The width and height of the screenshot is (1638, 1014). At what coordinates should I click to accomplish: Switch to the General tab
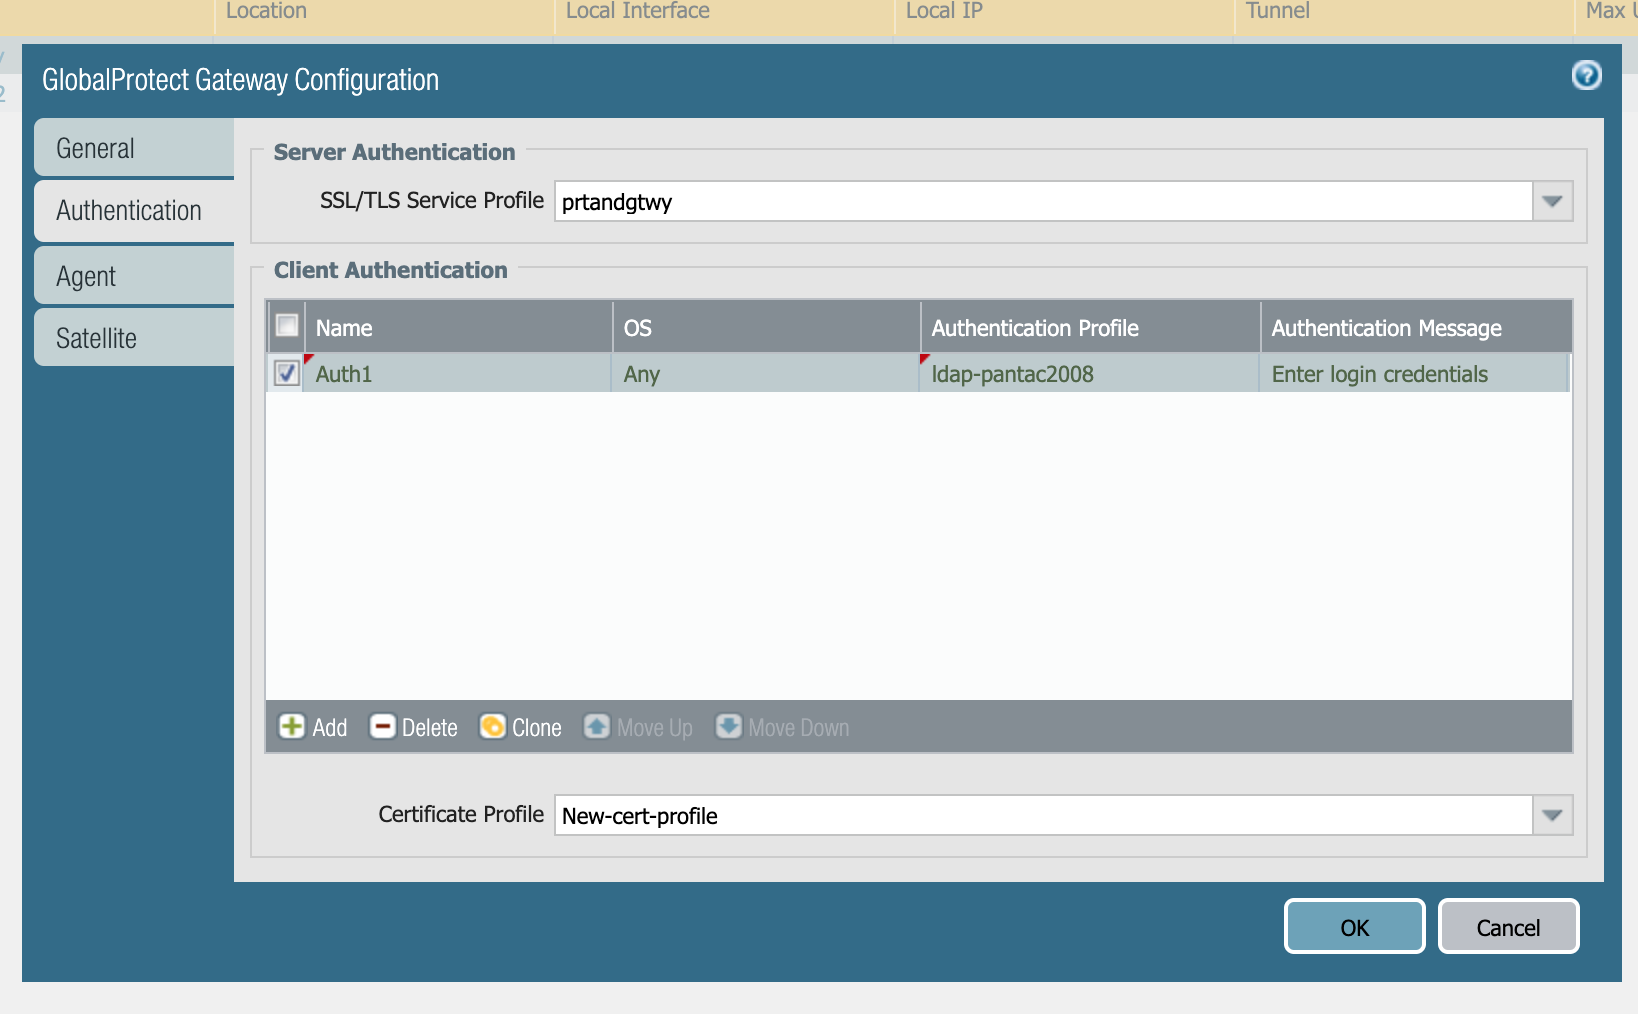tap(134, 148)
